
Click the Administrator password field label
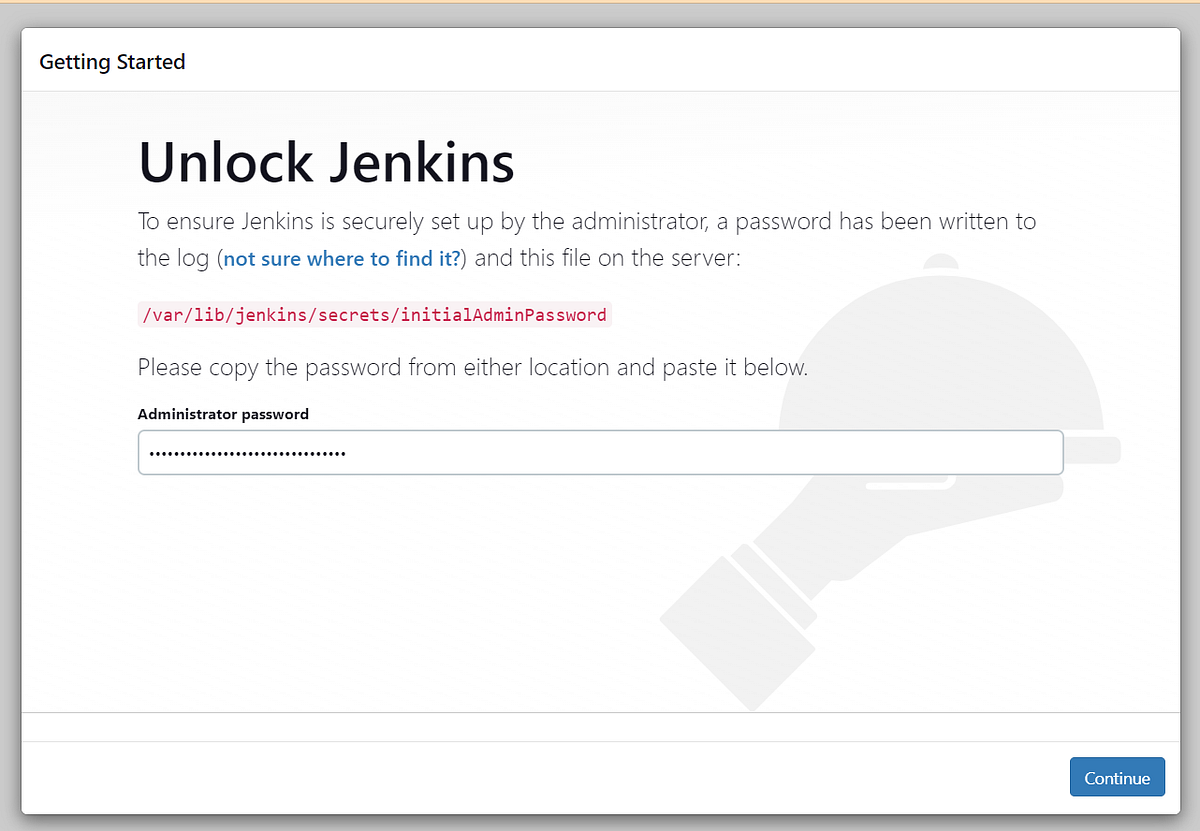coord(222,413)
